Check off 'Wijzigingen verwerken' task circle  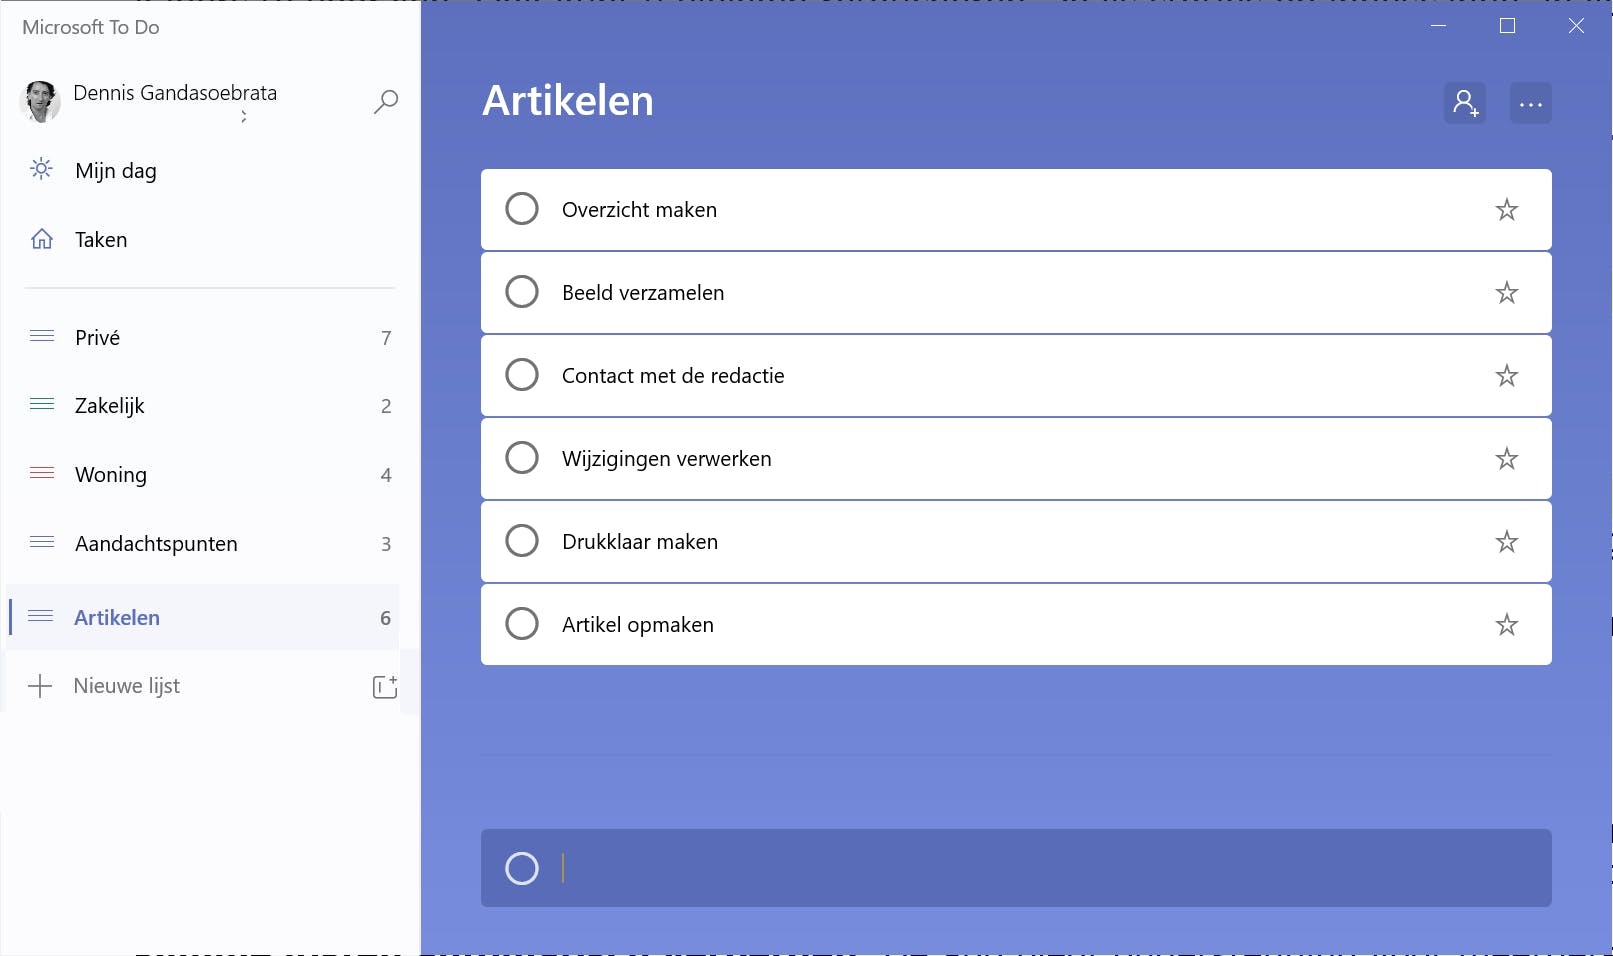pos(522,458)
